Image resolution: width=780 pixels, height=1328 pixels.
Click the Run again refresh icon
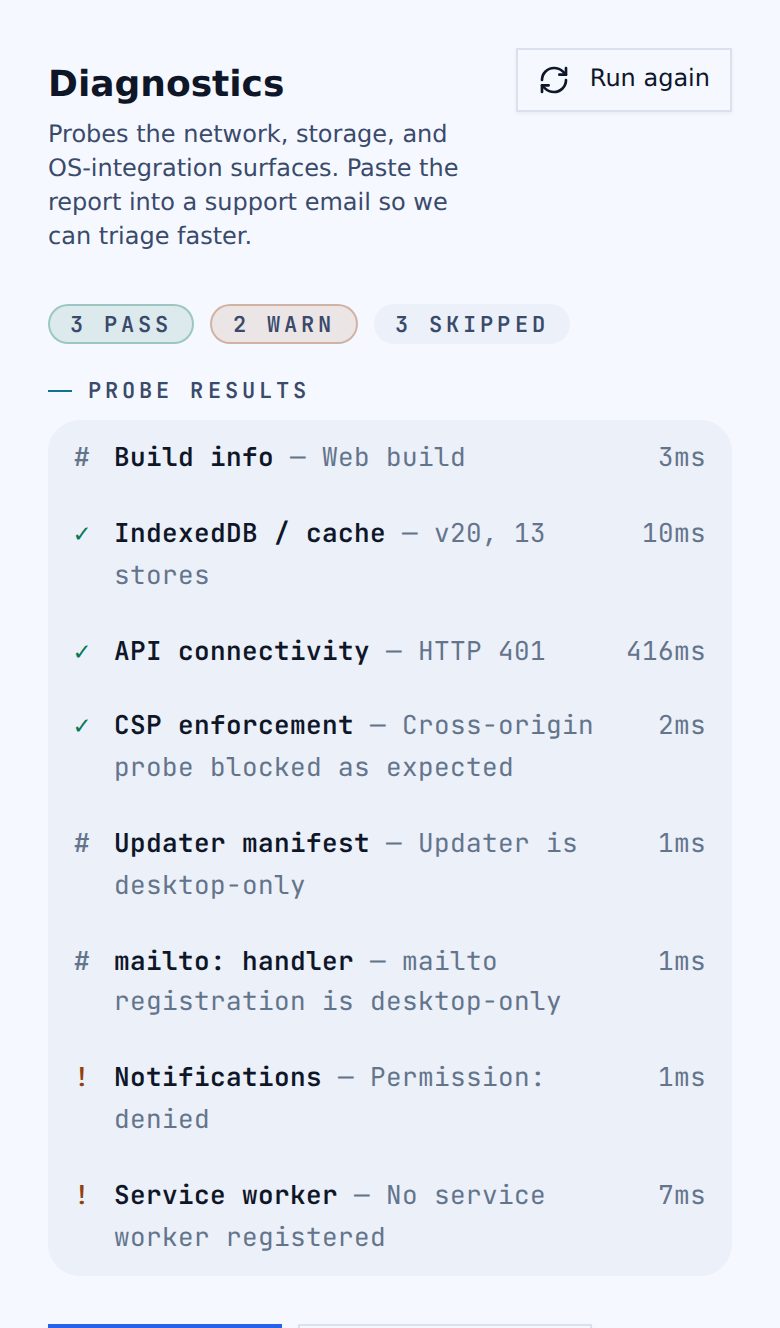click(x=554, y=80)
